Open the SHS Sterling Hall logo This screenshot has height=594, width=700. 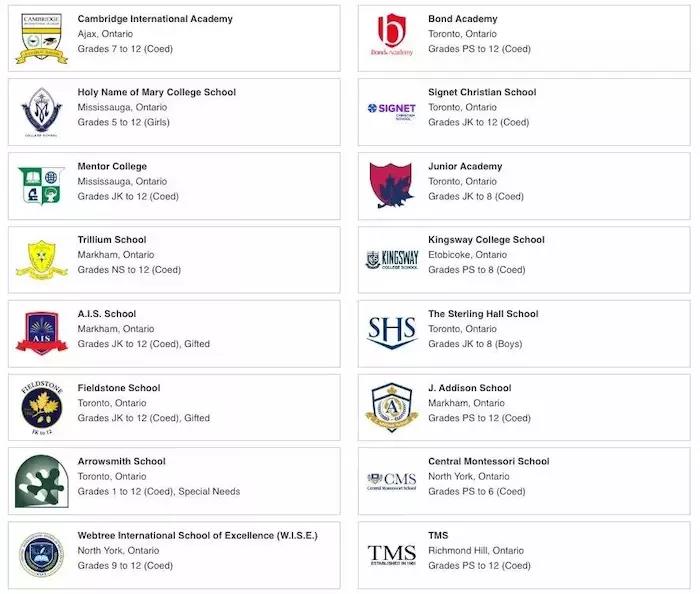(392, 332)
